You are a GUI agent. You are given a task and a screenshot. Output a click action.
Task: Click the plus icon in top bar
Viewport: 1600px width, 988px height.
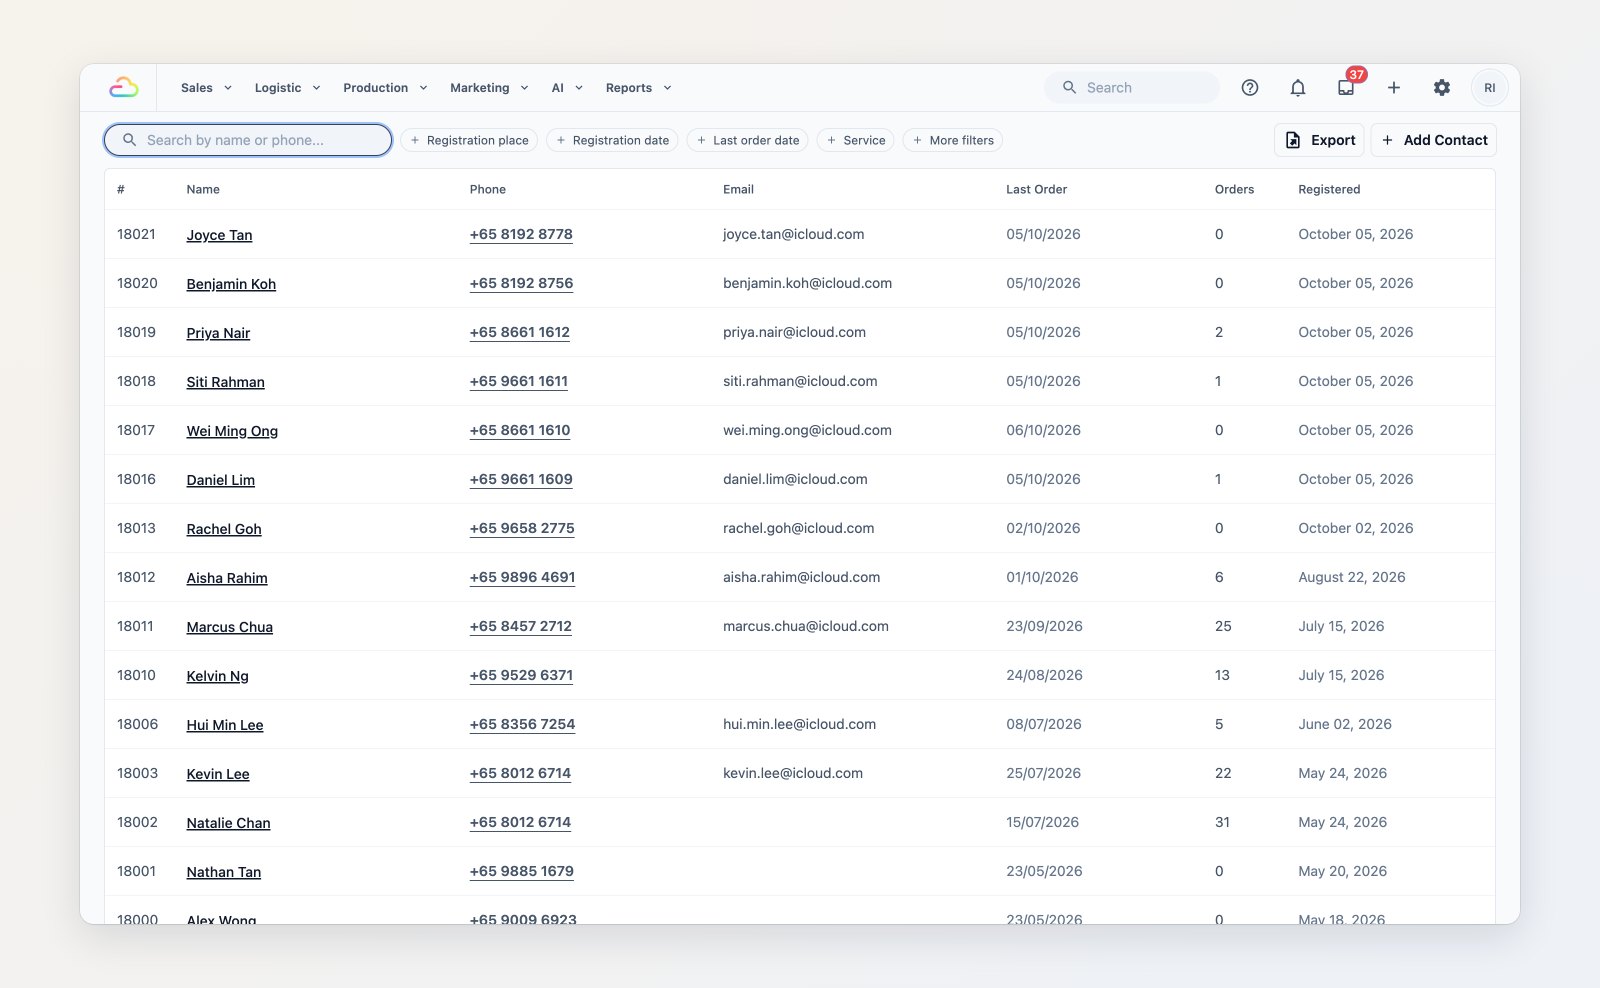point(1394,88)
